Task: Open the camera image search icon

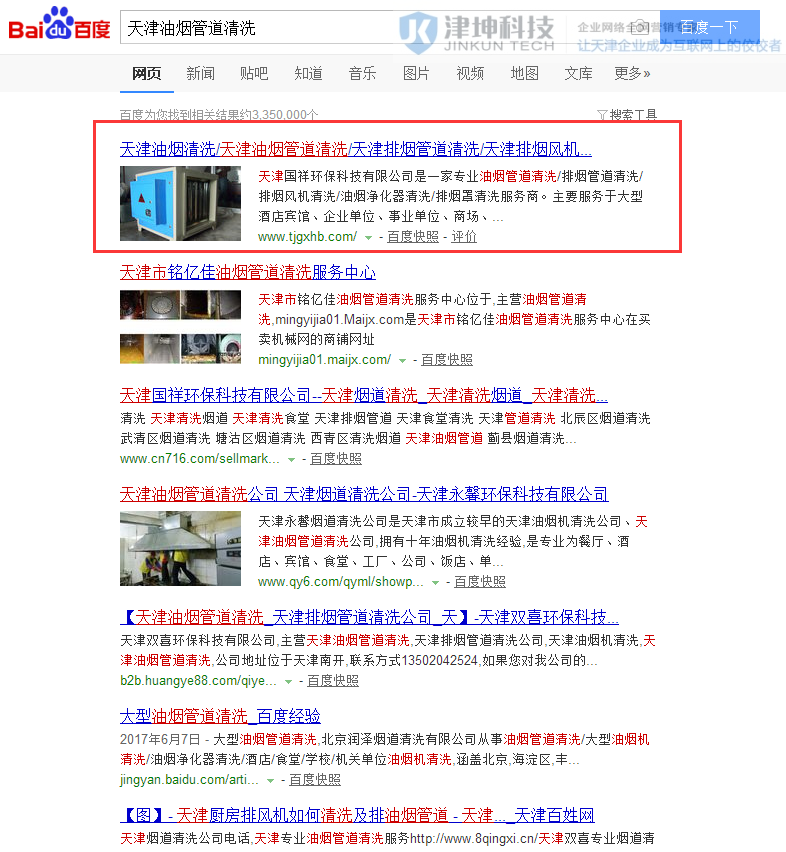Action: [640, 27]
